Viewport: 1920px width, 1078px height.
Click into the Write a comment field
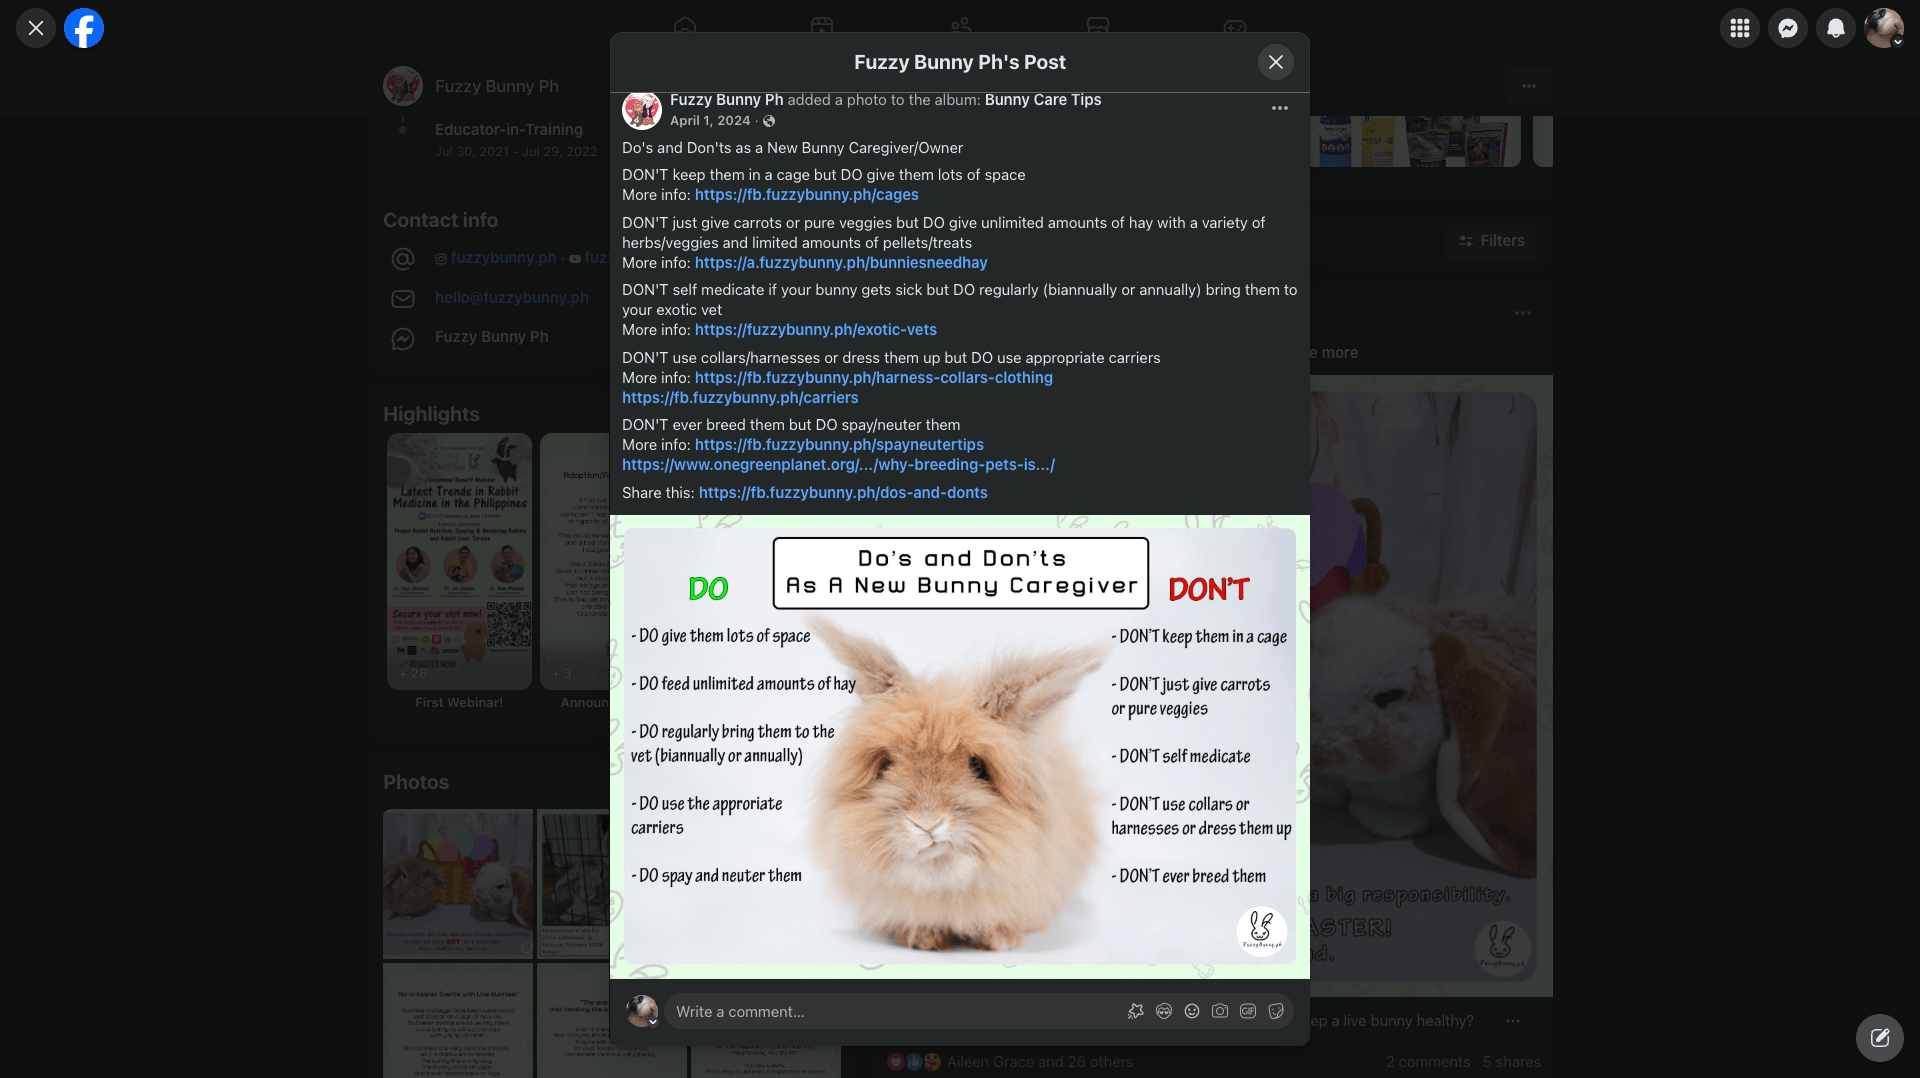(890, 1012)
